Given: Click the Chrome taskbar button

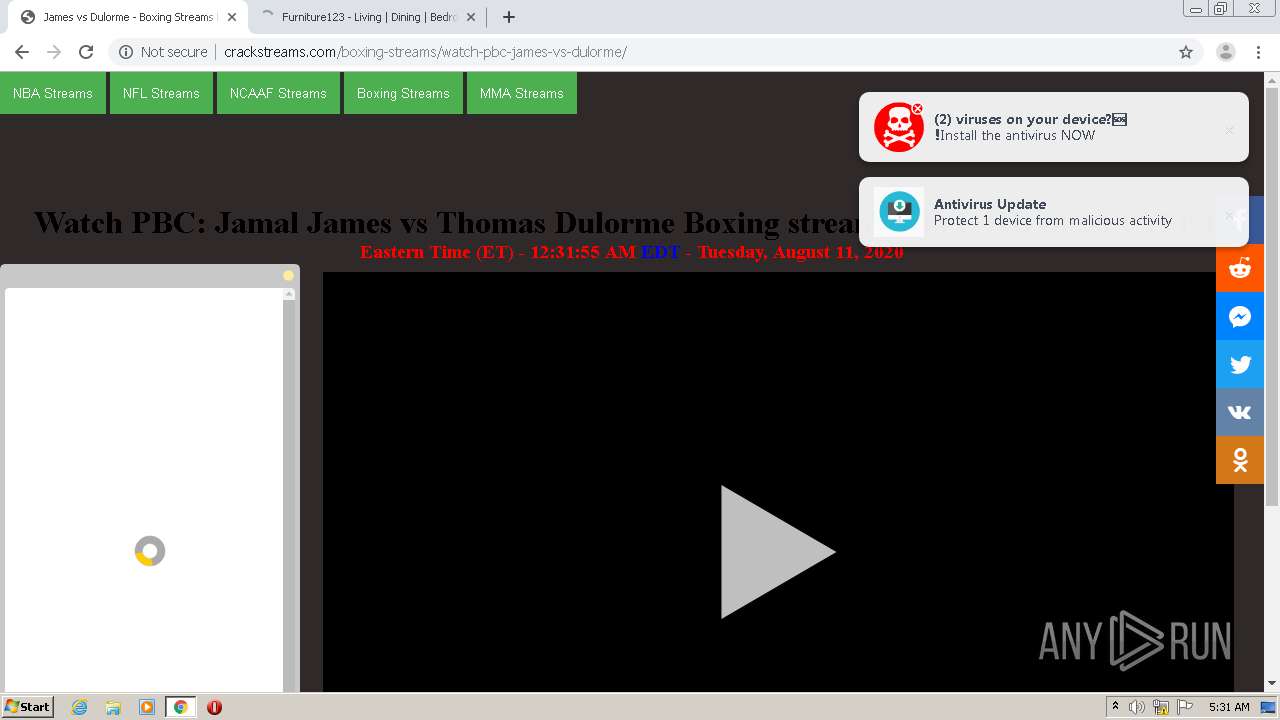Looking at the screenshot, I should click(x=181, y=707).
